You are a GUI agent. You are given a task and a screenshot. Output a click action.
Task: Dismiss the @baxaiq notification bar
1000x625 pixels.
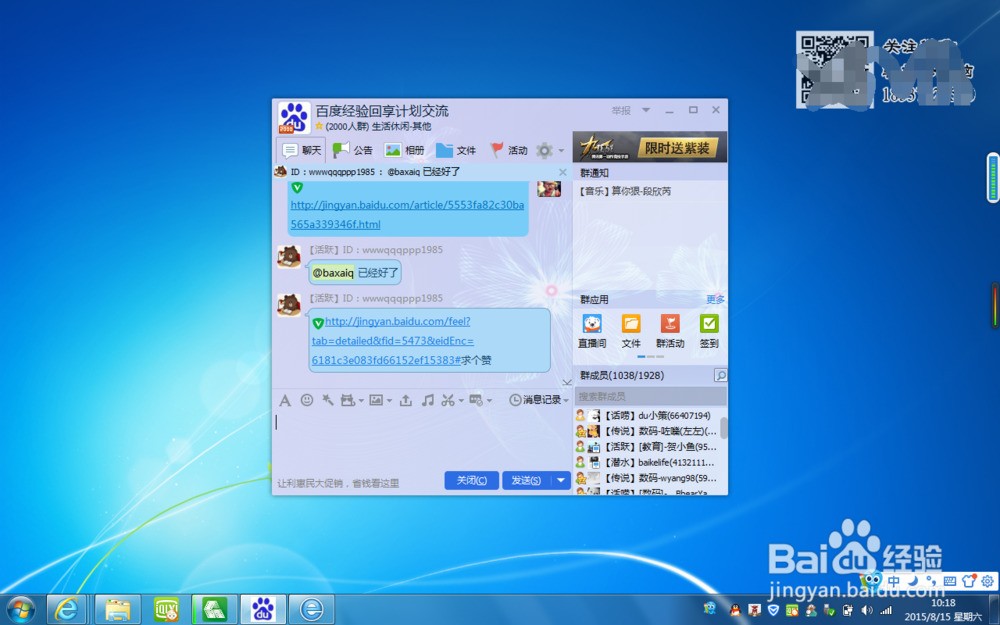562,172
